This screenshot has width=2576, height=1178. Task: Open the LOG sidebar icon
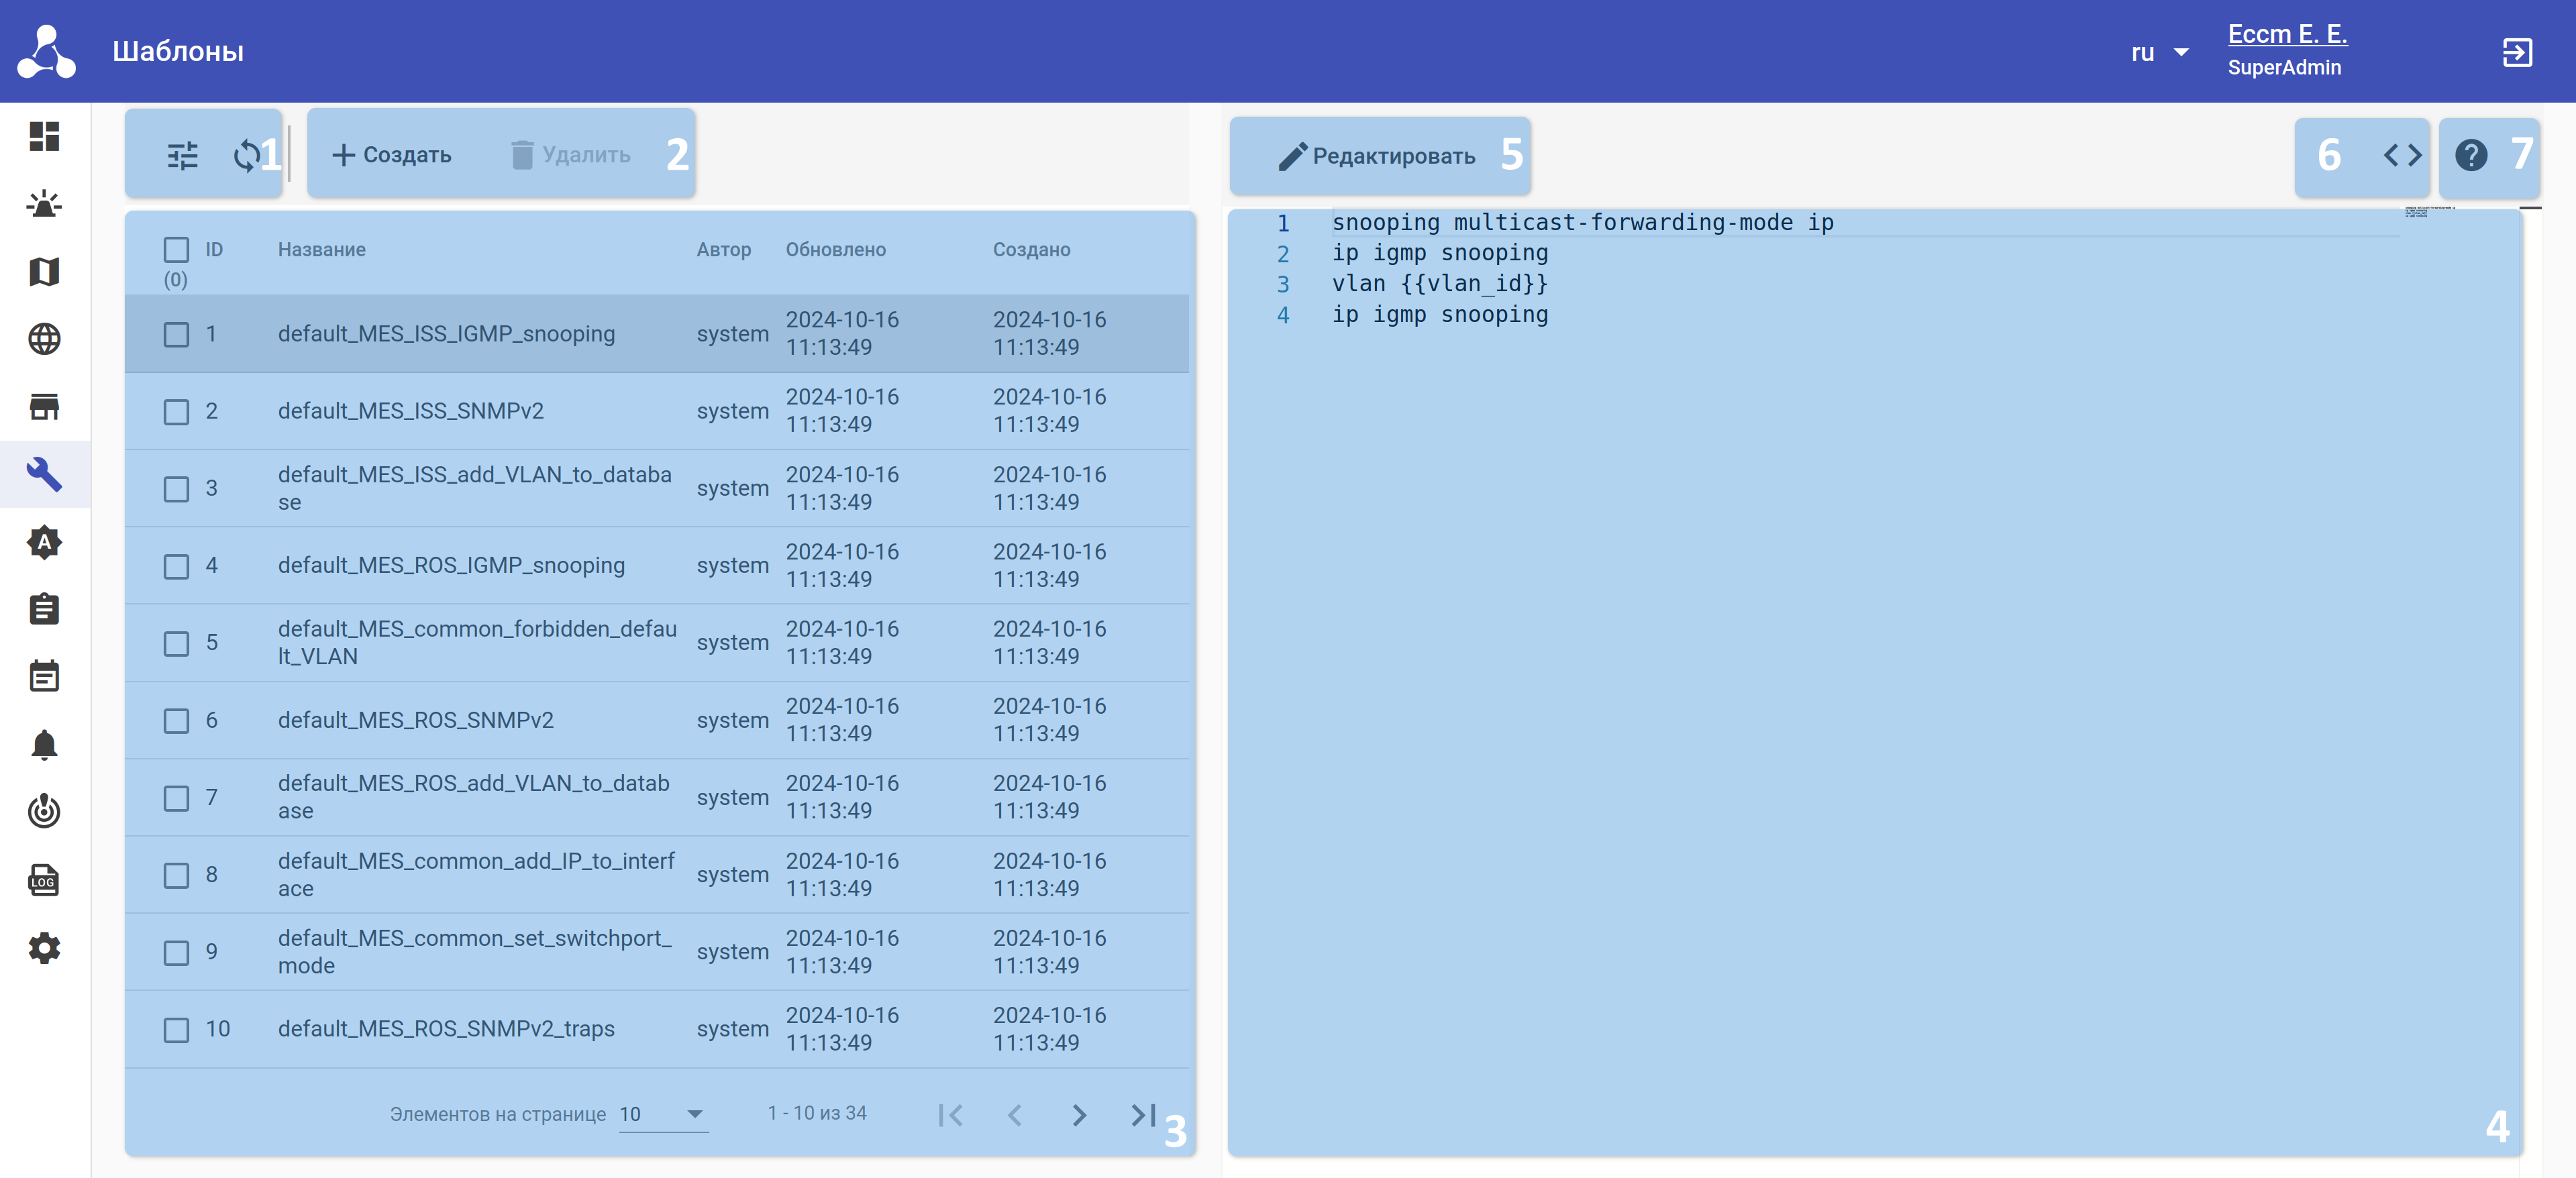tap(44, 880)
